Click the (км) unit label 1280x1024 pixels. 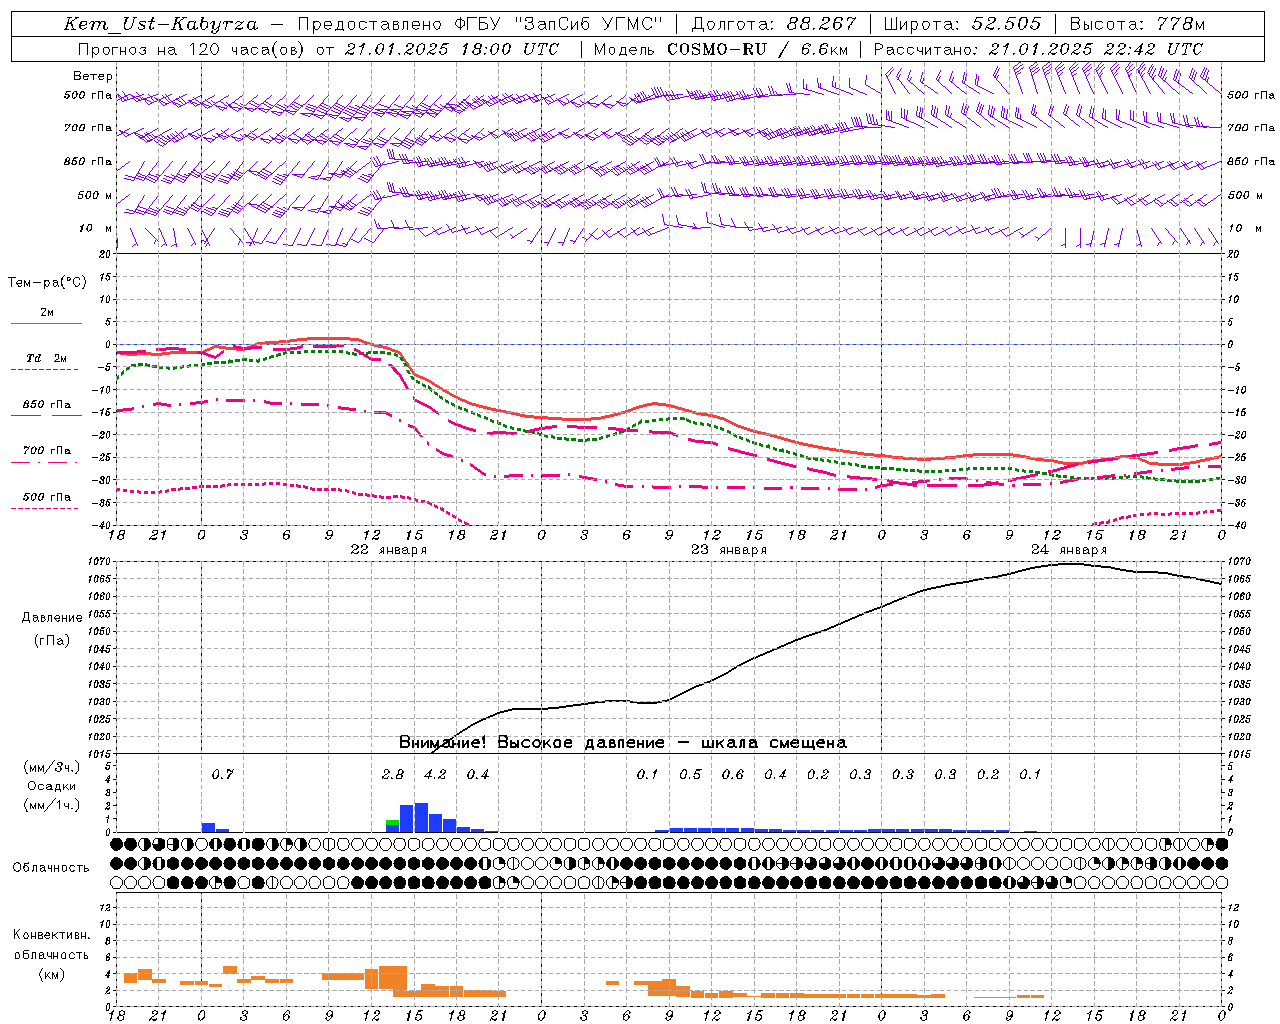[x=52, y=974]
